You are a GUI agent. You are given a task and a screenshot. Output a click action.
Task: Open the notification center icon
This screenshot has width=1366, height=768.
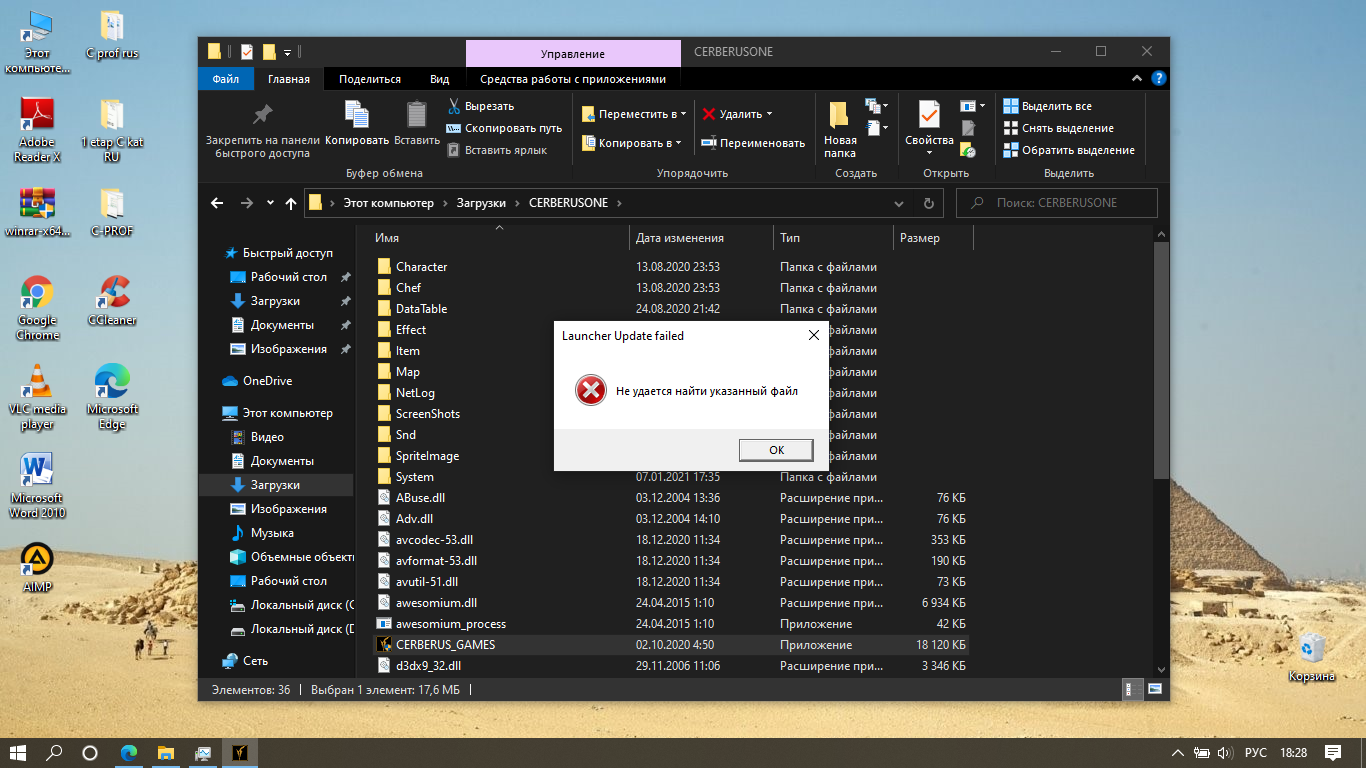[1332, 752]
